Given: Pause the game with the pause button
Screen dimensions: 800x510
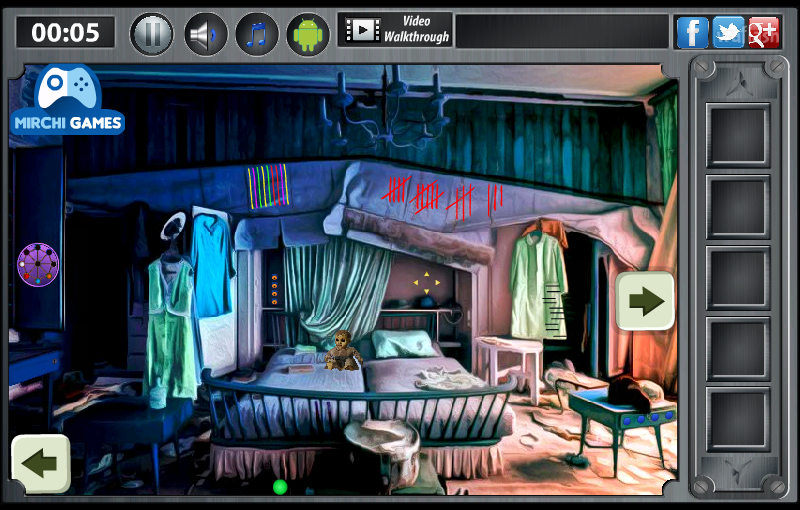Looking at the screenshot, I should click(152, 34).
